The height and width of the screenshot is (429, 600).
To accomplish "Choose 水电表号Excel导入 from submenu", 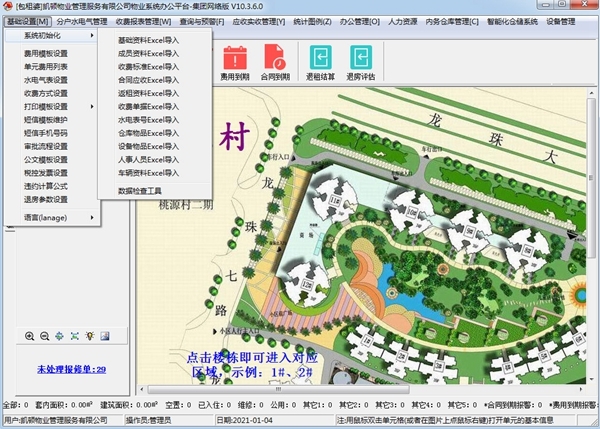I will (148, 120).
